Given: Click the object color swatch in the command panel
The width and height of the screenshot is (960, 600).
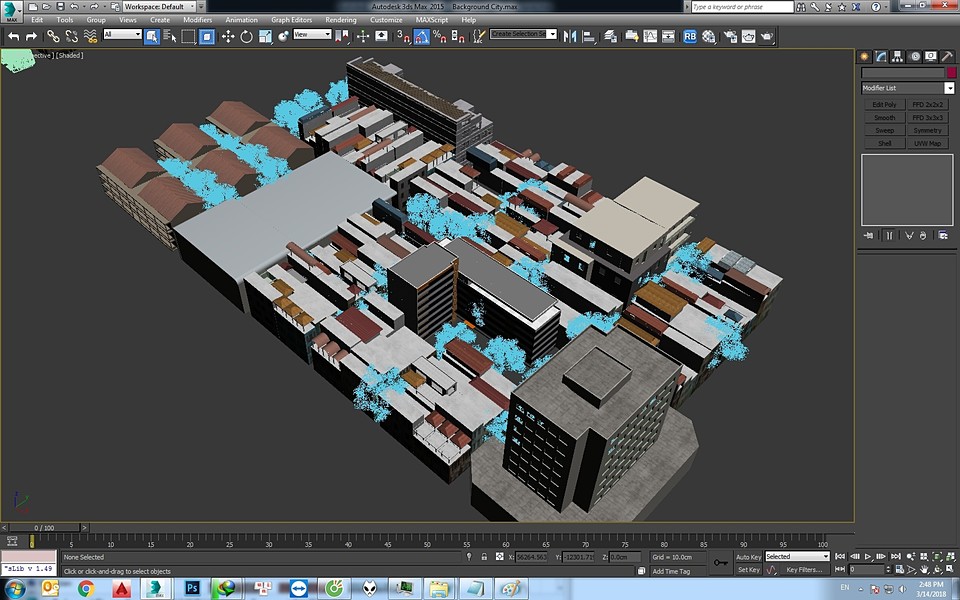Looking at the screenshot, I should 951,73.
